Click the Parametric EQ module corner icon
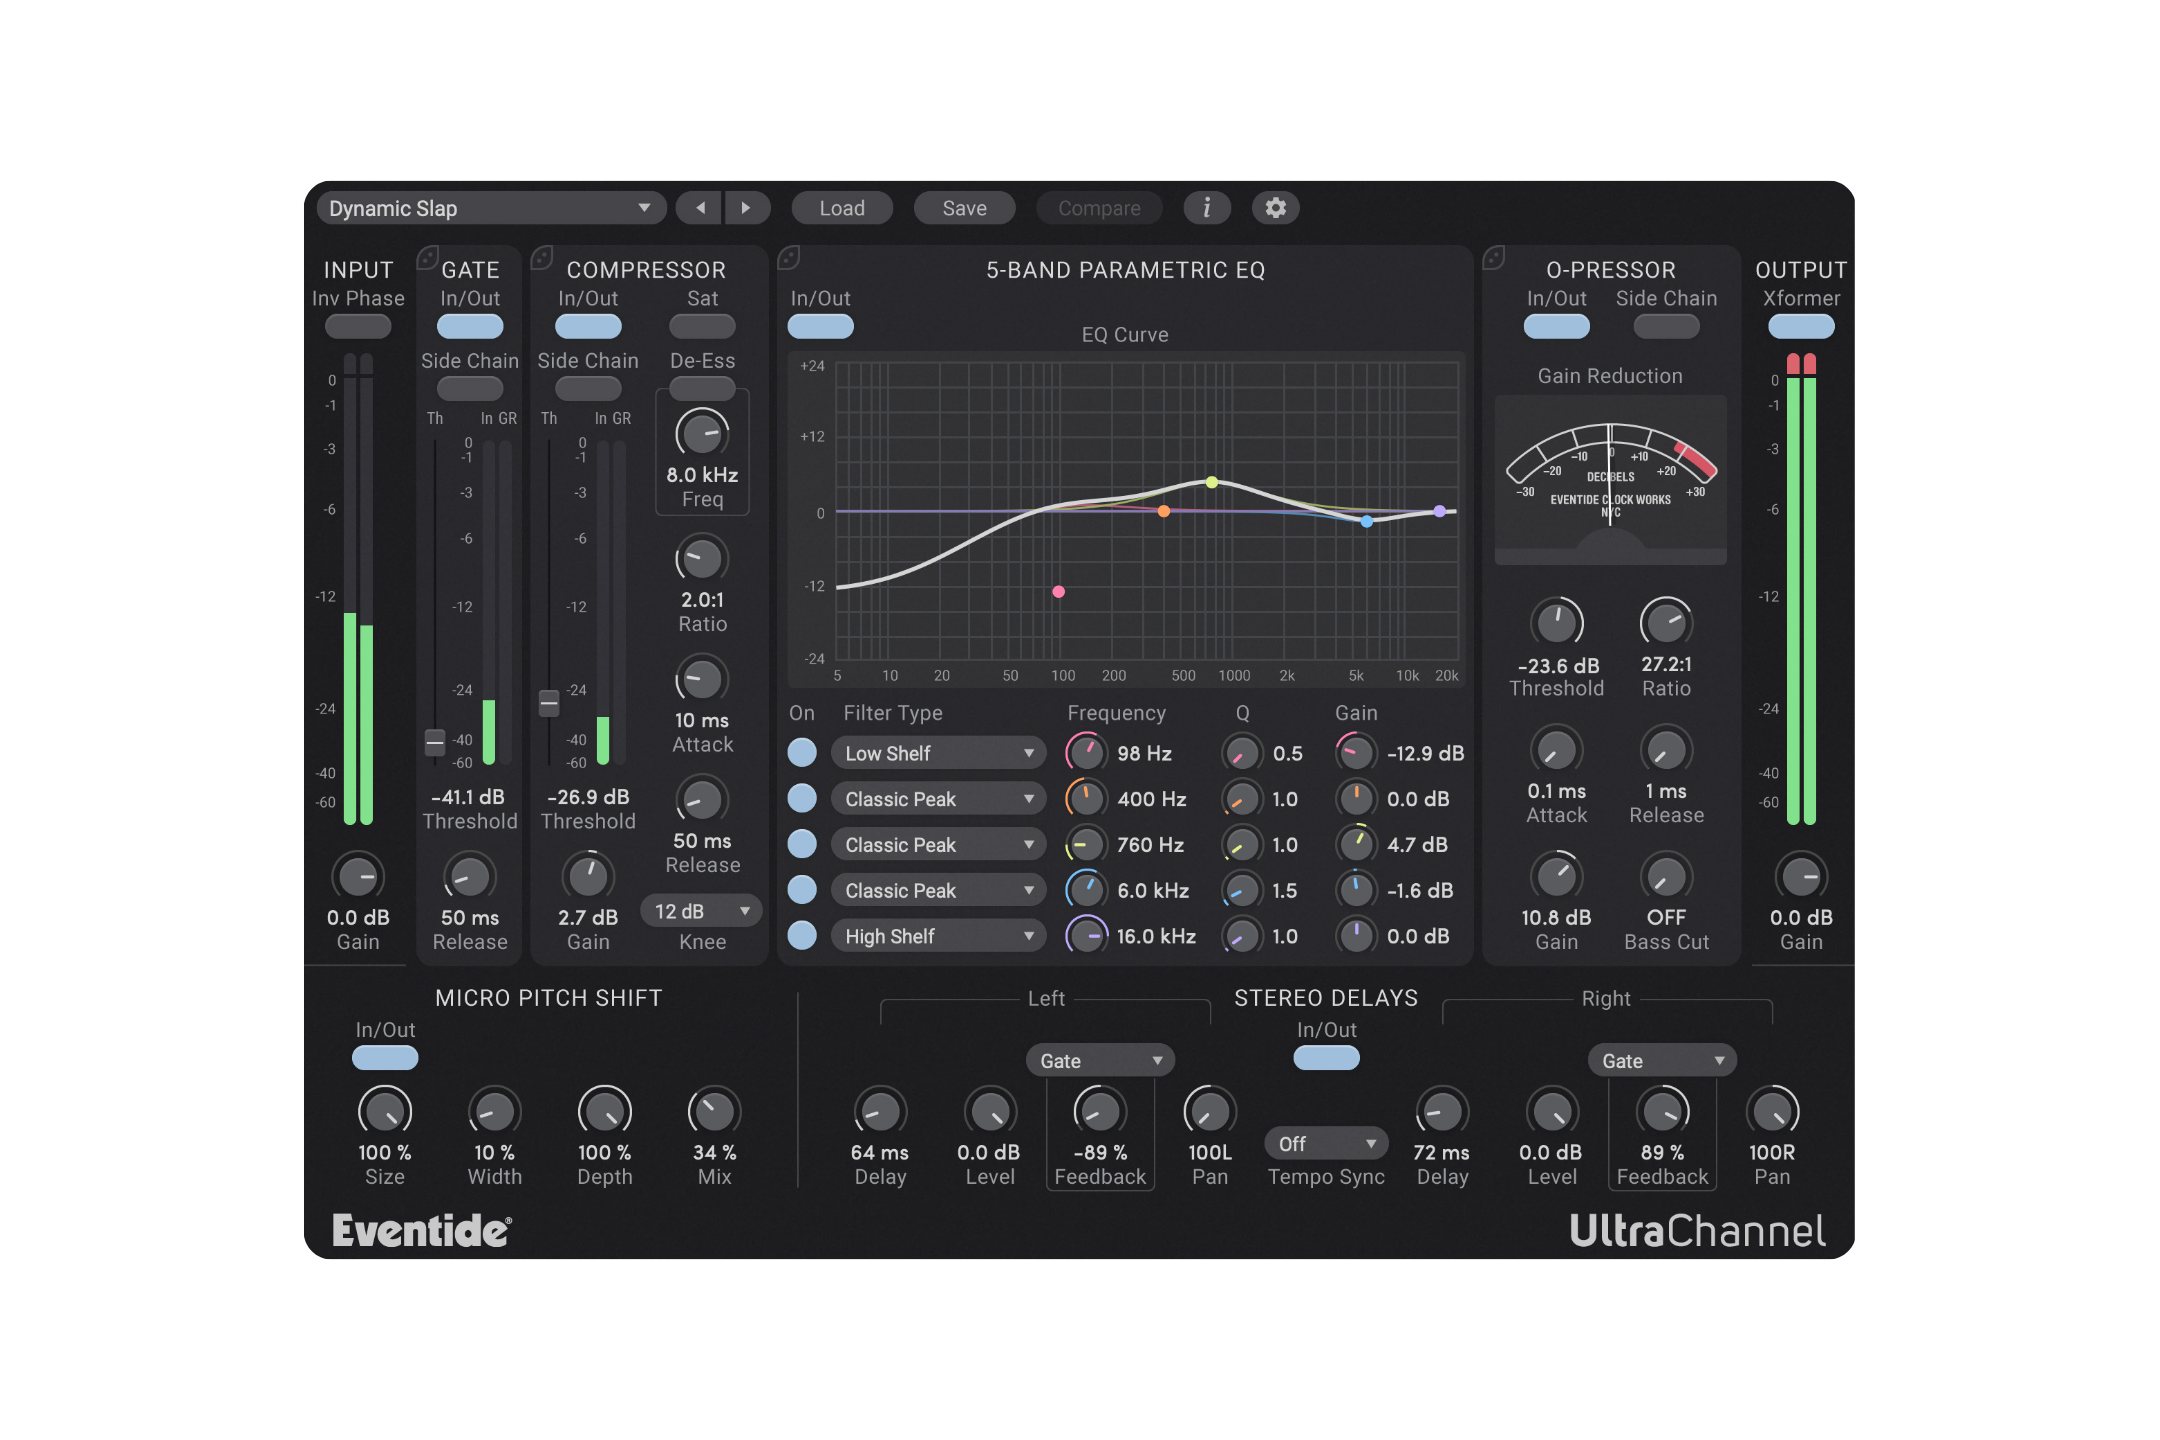 (789, 258)
